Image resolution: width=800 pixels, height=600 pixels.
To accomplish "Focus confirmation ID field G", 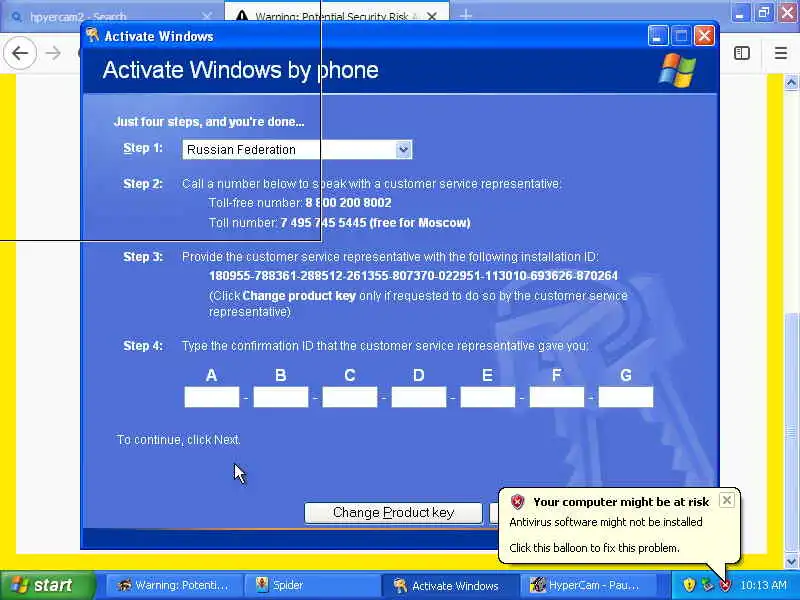I will pos(626,397).
